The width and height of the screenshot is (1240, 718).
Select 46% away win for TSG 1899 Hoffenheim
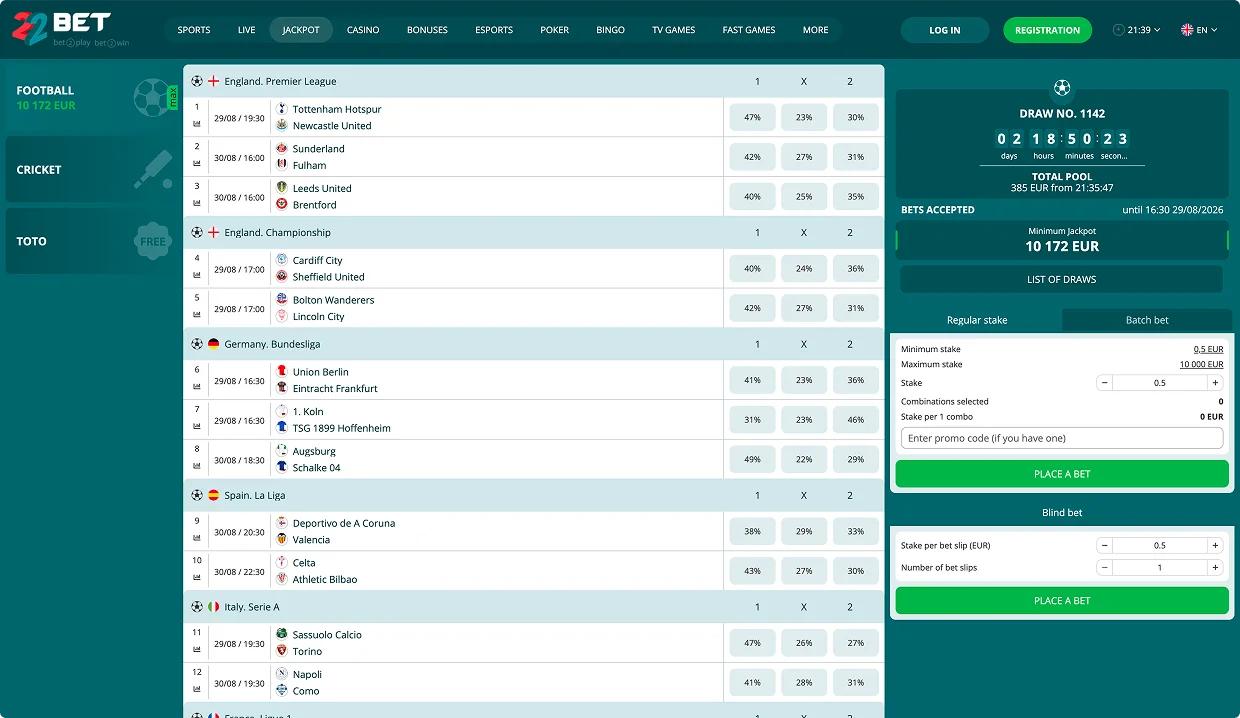pos(855,420)
